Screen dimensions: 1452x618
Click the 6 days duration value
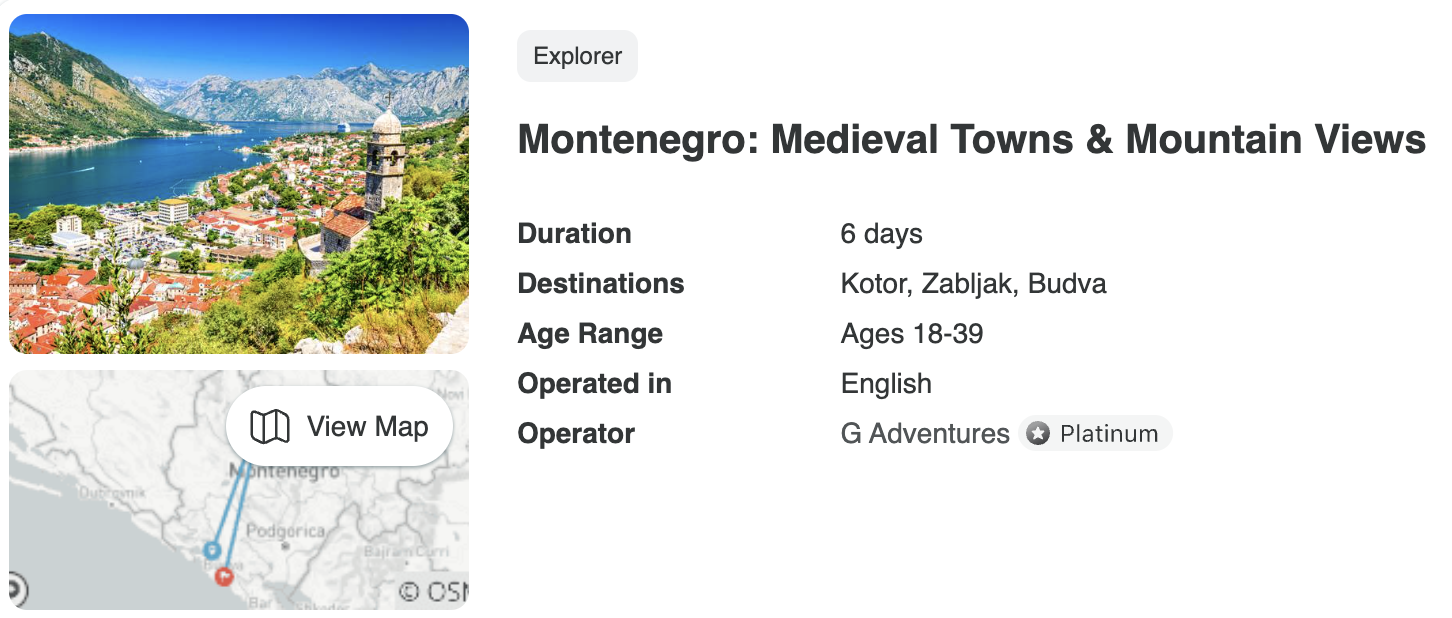(881, 234)
